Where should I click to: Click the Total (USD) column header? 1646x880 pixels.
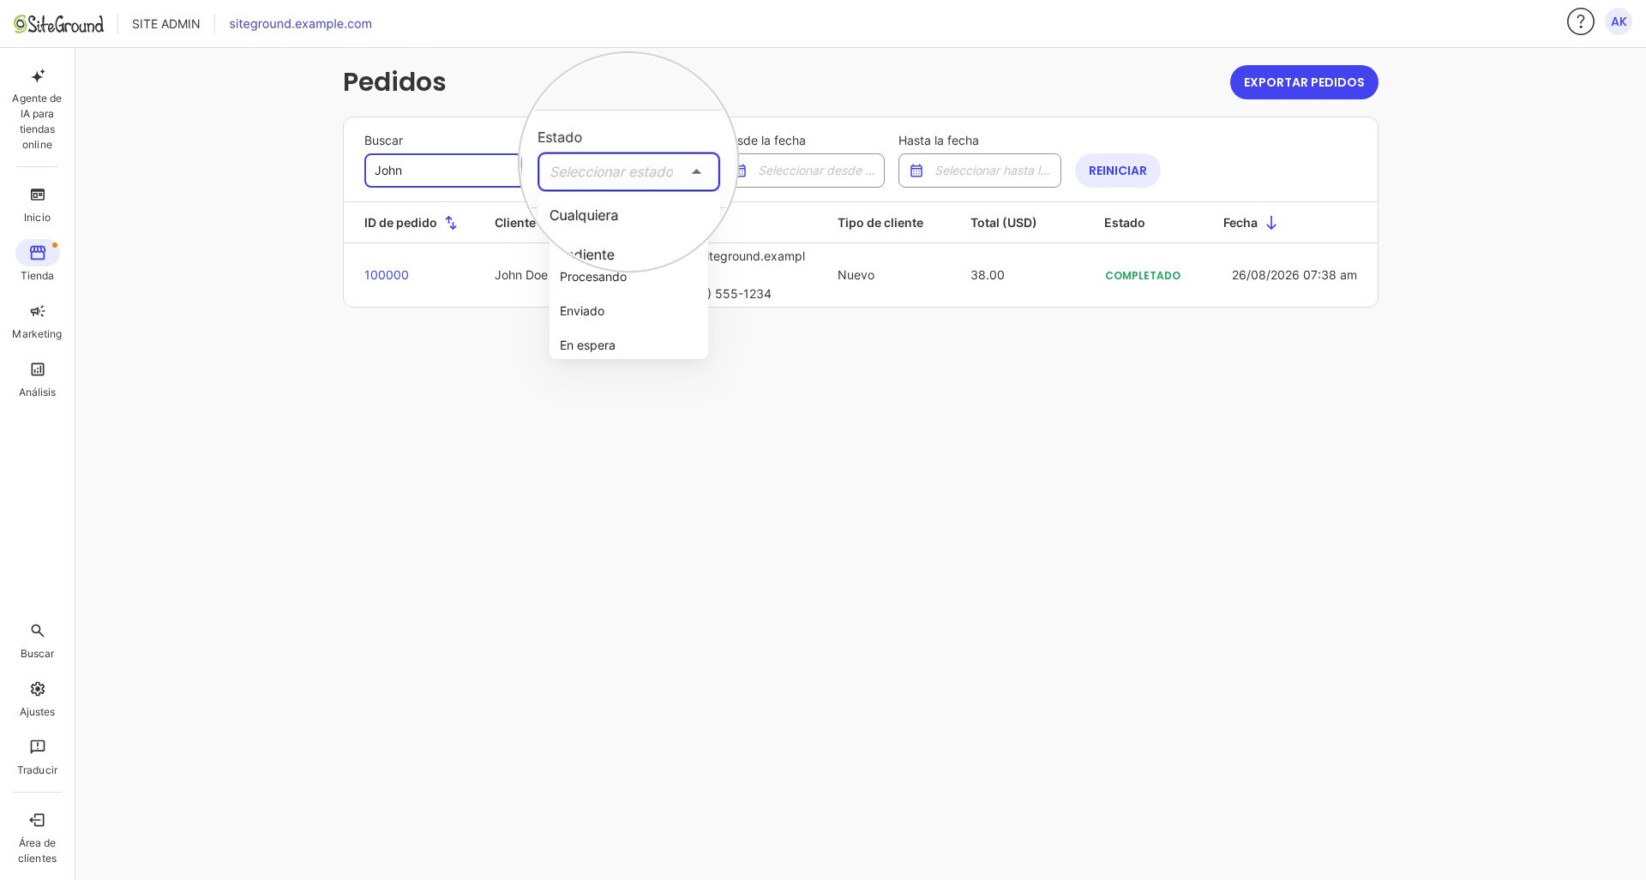(x=1003, y=223)
